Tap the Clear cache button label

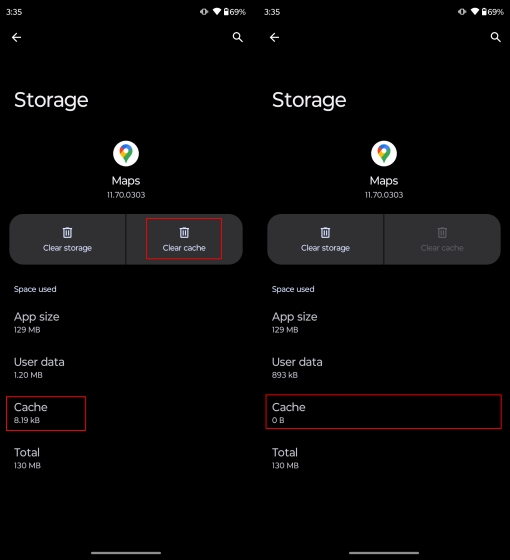184,248
